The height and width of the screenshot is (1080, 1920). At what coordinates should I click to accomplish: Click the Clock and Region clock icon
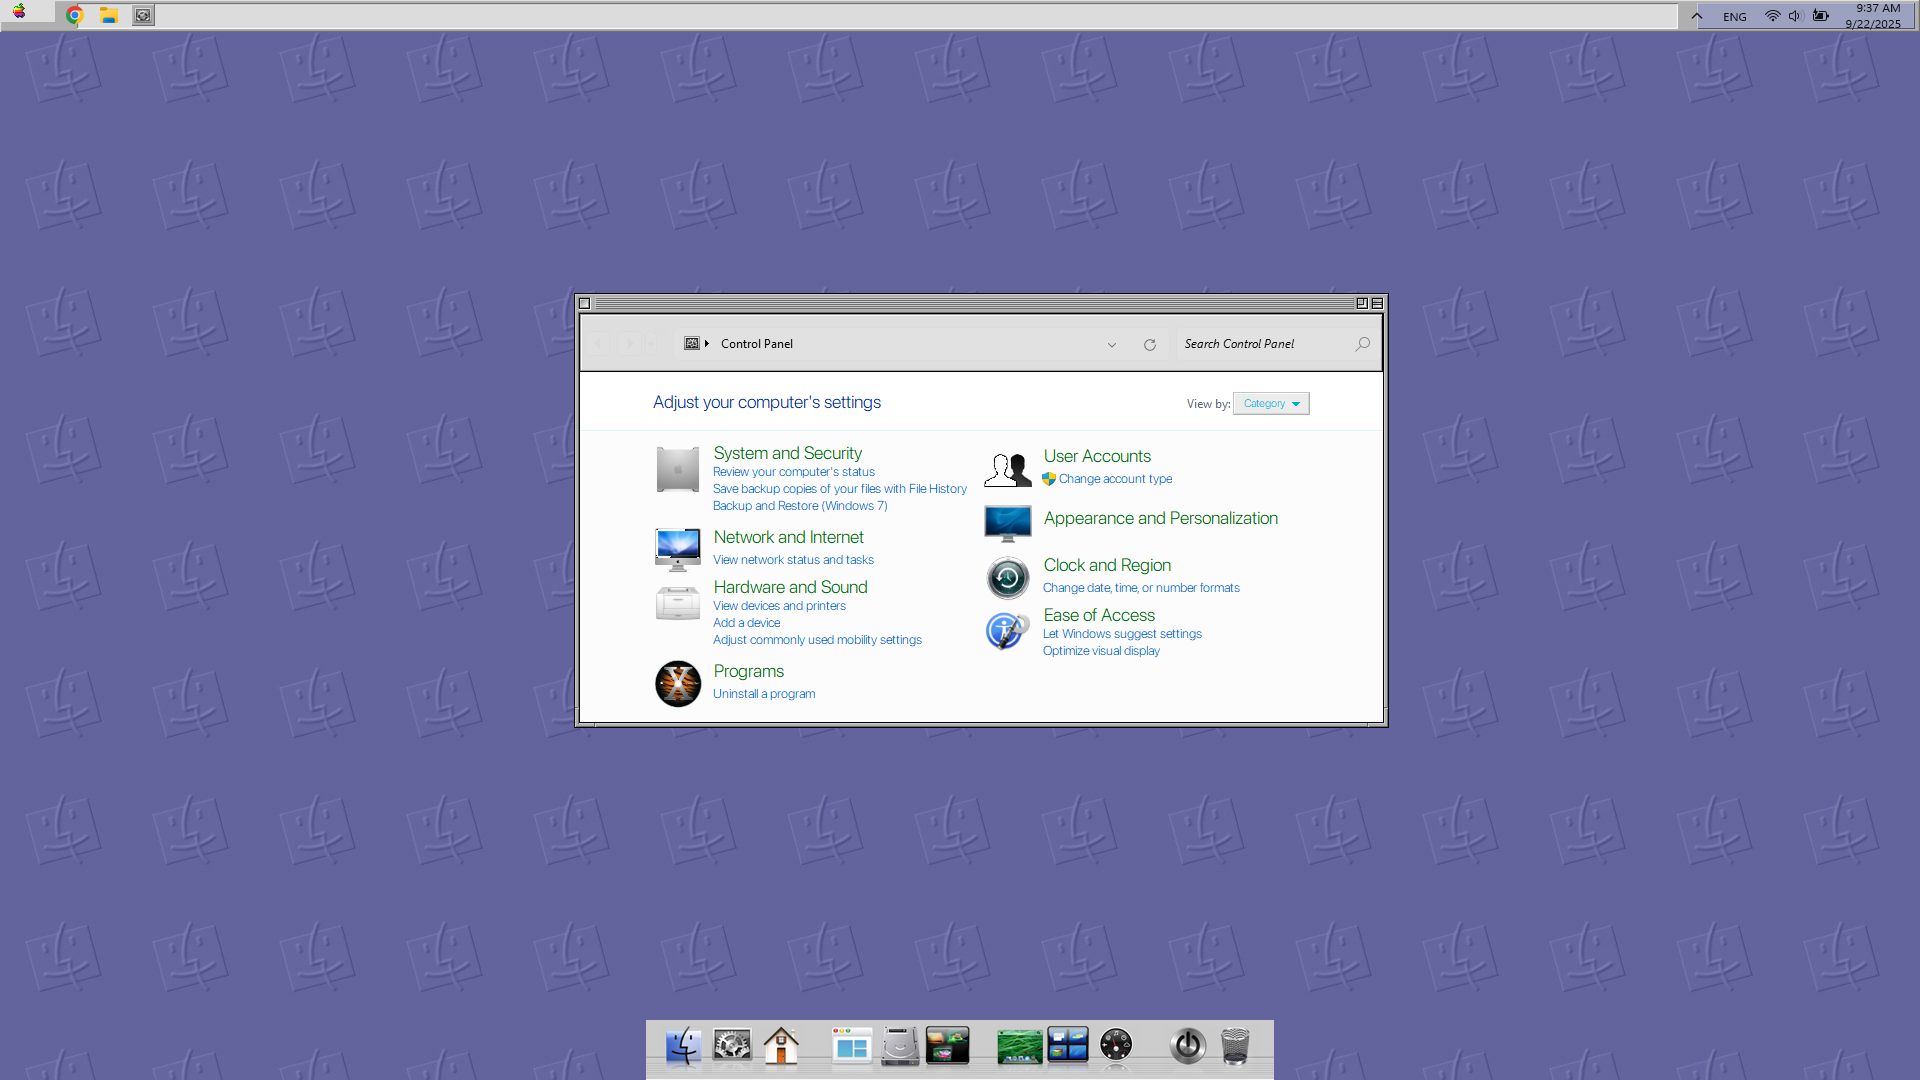pyautogui.click(x=1007, y=578)
